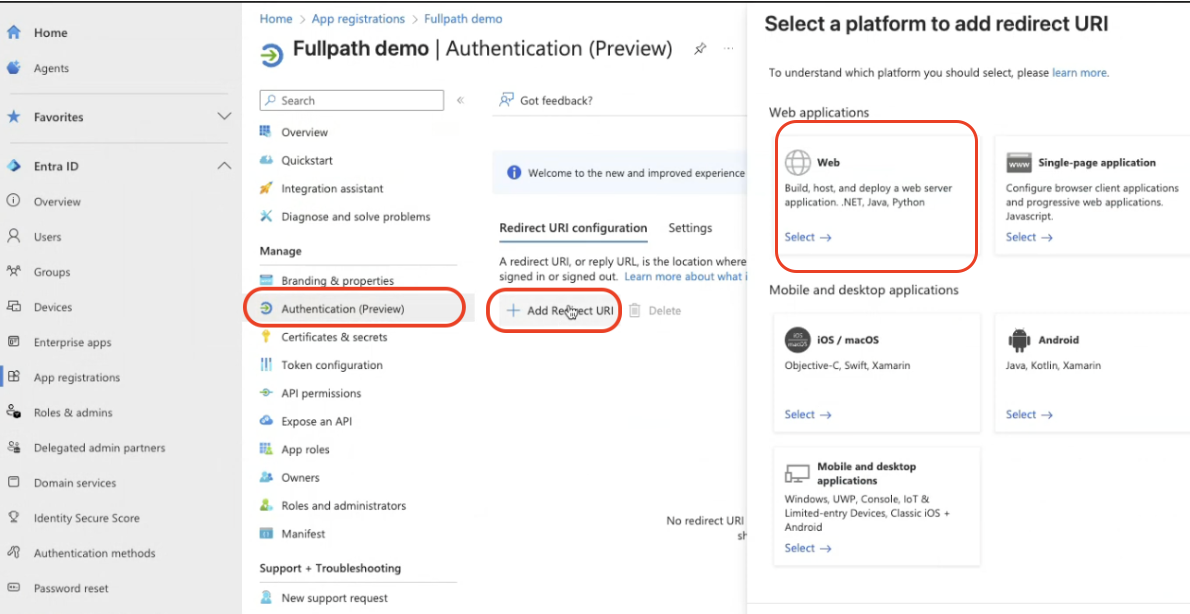Open the learn more link
This screenshot has height=614, width=1190.
[1079, 73]
